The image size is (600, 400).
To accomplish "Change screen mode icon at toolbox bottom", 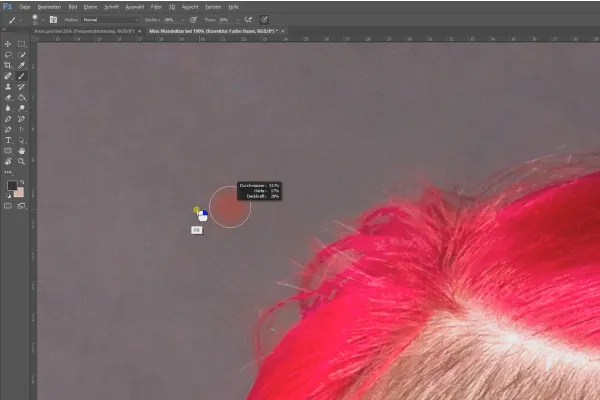I will (x=21, y=206).
